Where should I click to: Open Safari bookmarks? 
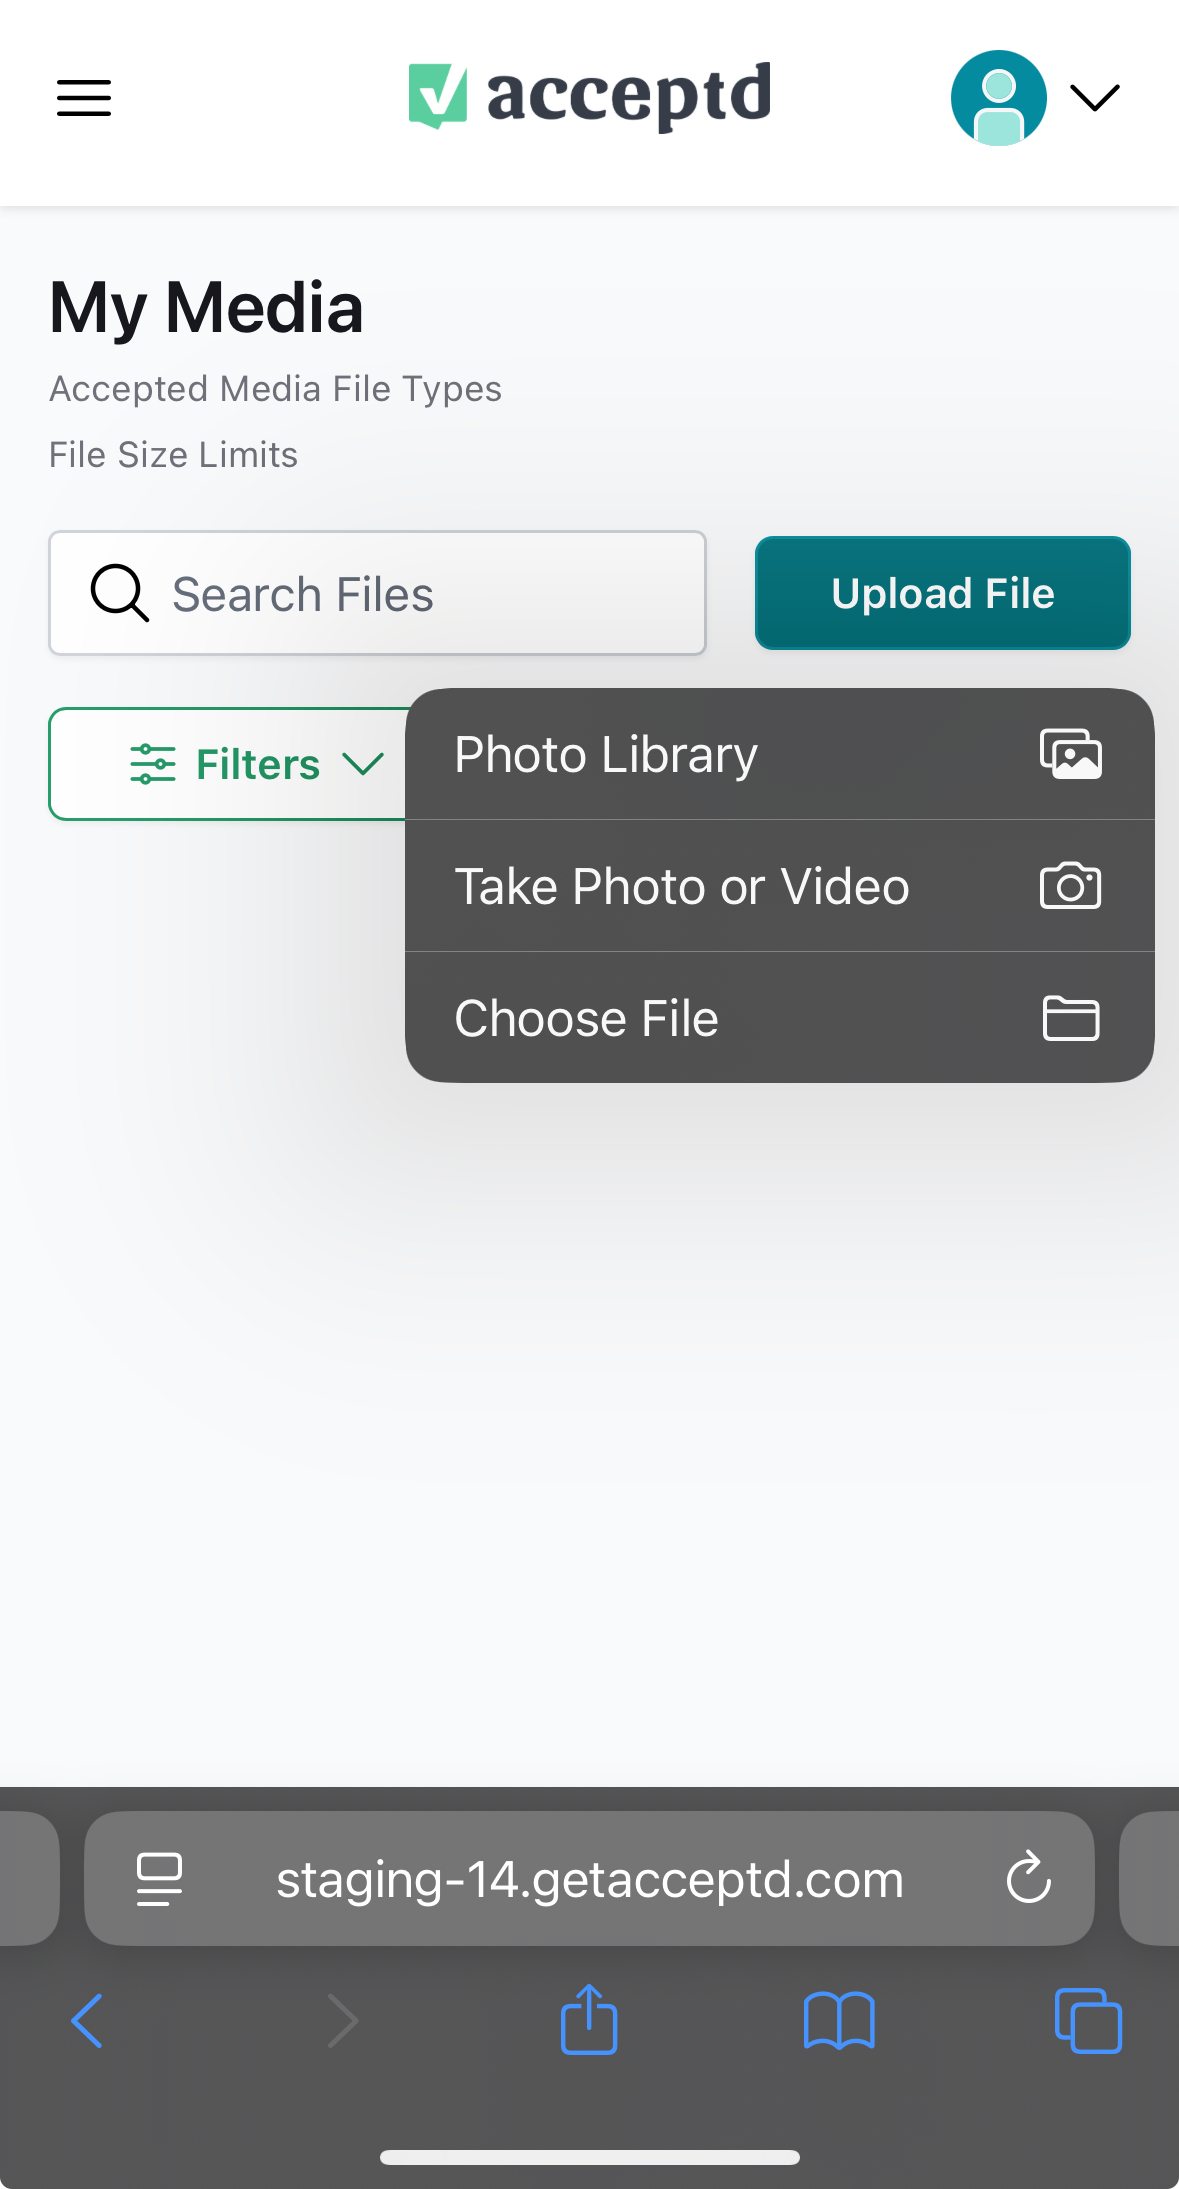pos(839,2021)
